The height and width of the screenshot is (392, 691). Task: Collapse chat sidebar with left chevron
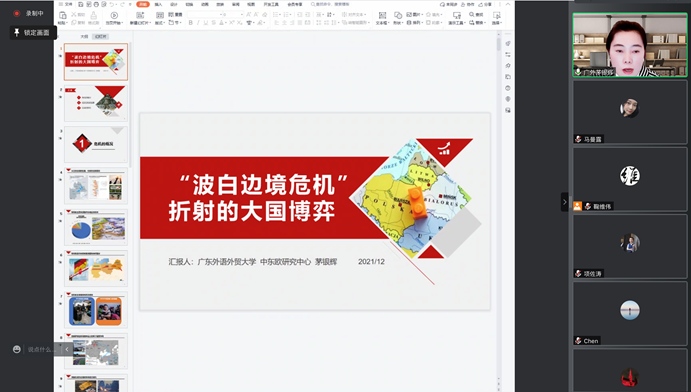(67, 349)
